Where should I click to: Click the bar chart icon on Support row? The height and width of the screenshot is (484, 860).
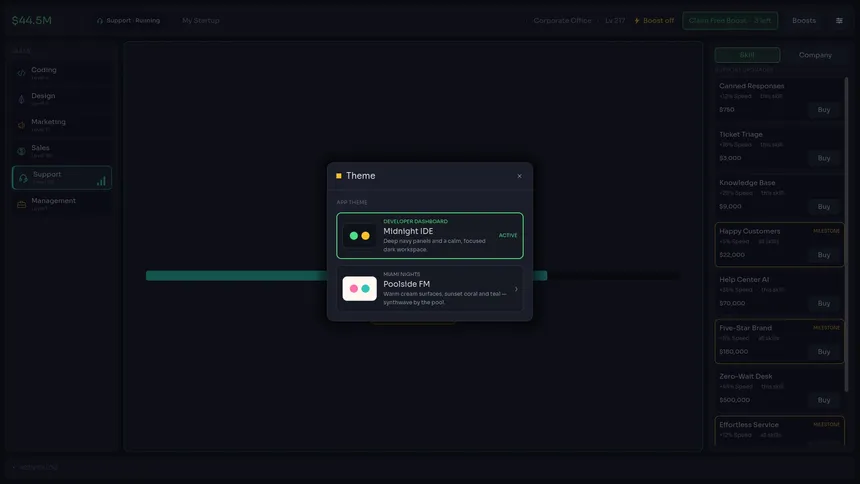[x=101, y=181]
